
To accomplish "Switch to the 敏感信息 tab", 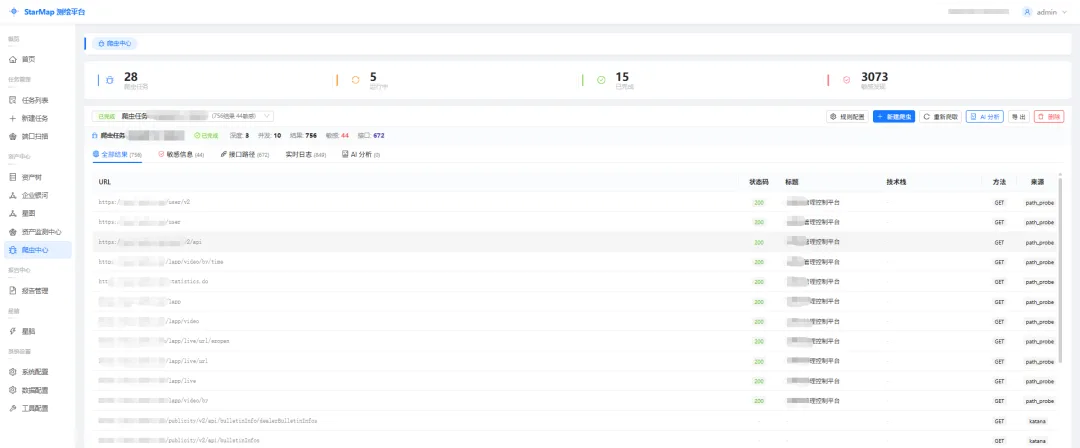I will (181, 154).
